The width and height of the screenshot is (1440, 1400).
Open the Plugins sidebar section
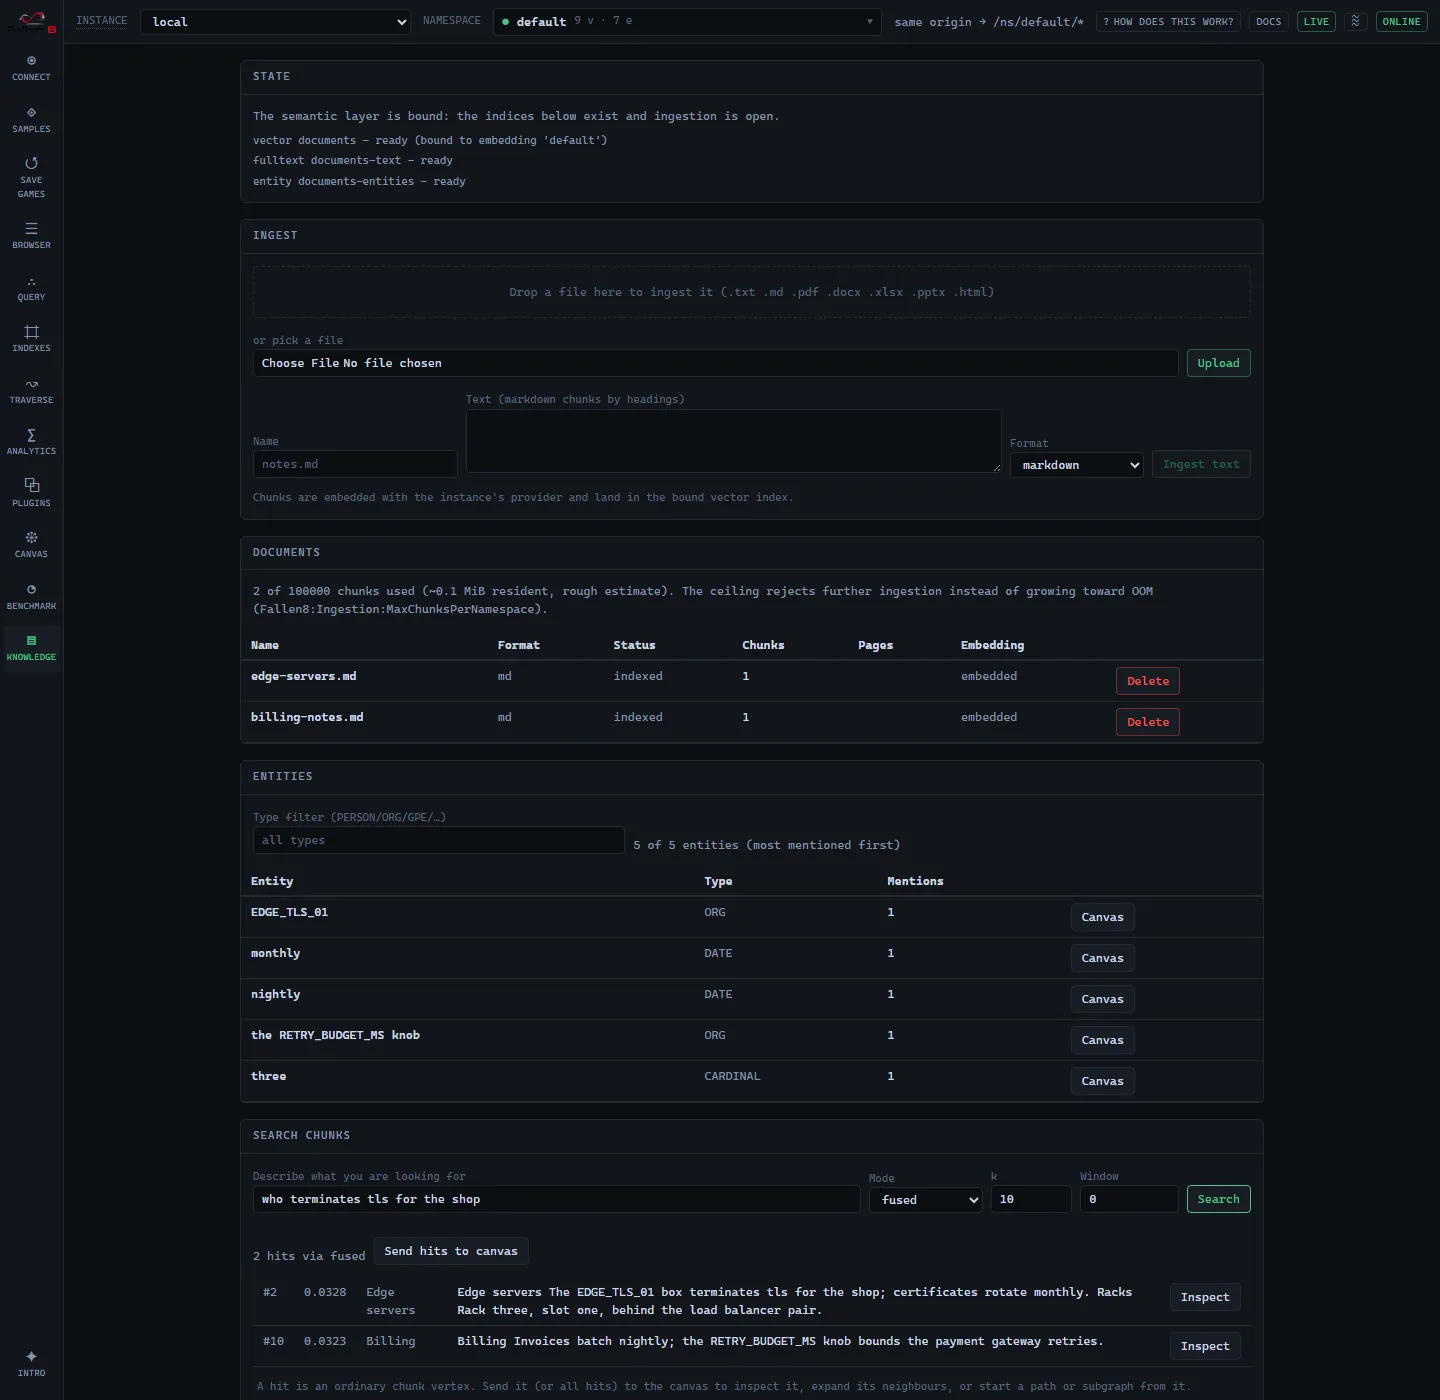point(31,494)
